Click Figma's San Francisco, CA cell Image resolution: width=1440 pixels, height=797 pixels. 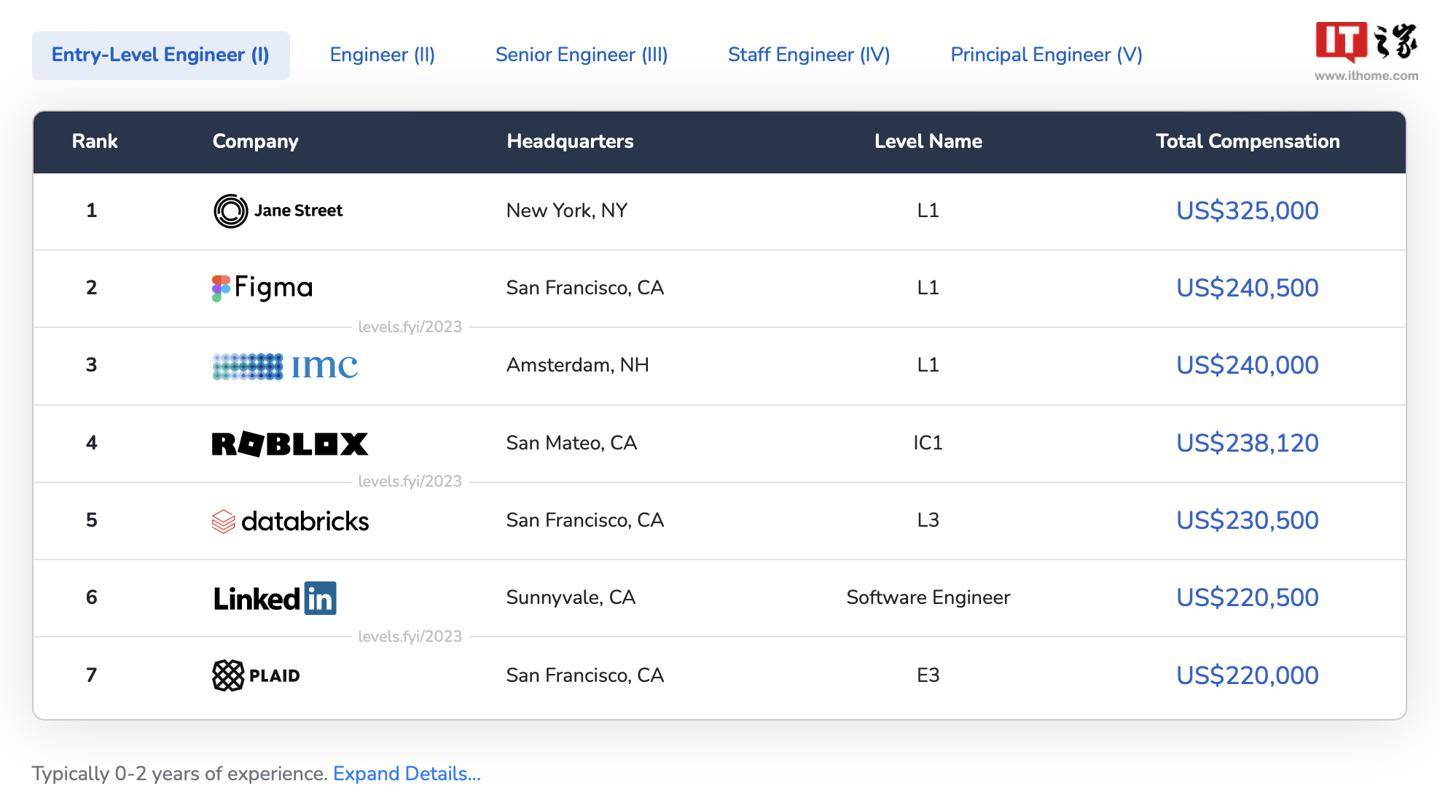(x=585, y=288)
